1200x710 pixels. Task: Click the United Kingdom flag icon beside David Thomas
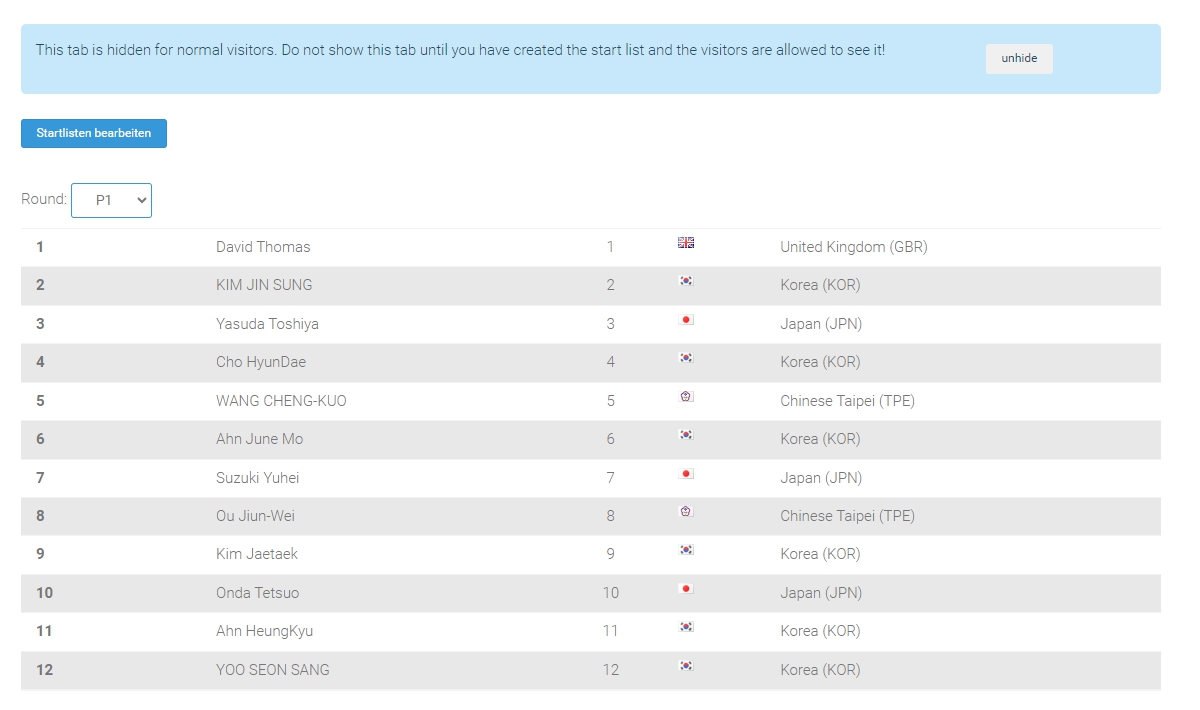pos(686,243)
